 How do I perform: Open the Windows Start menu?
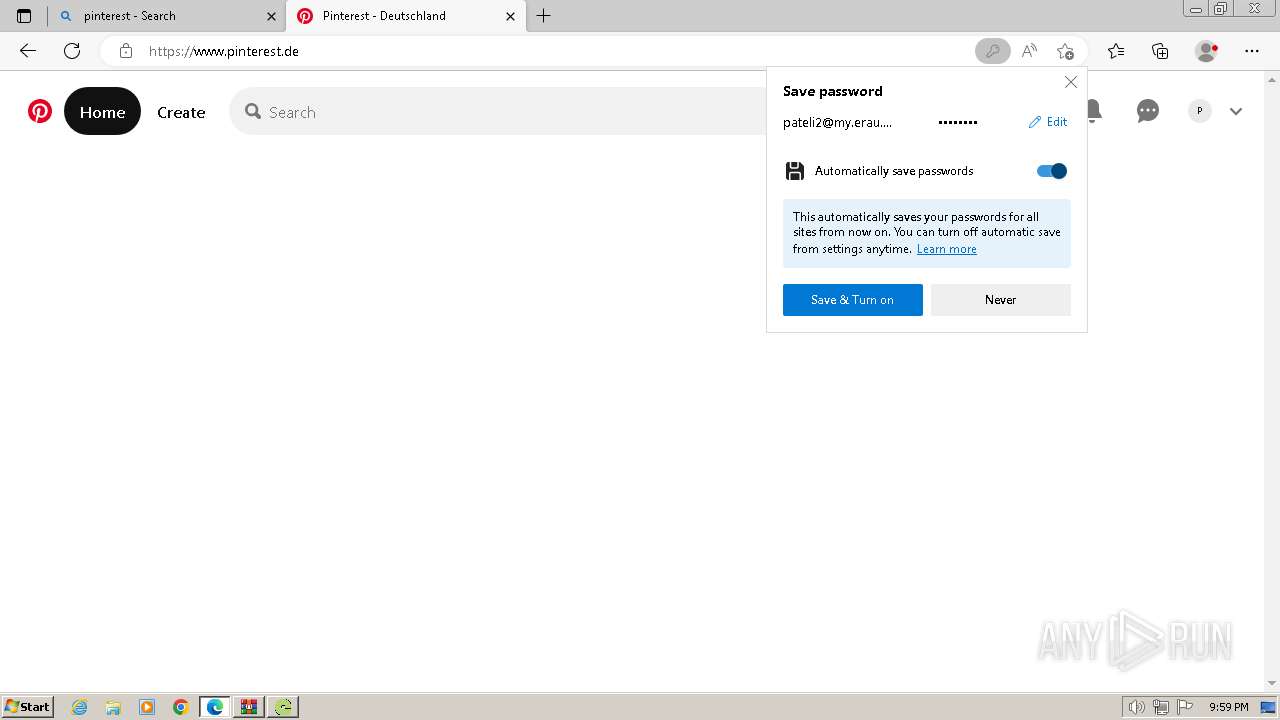coord(28,707)
